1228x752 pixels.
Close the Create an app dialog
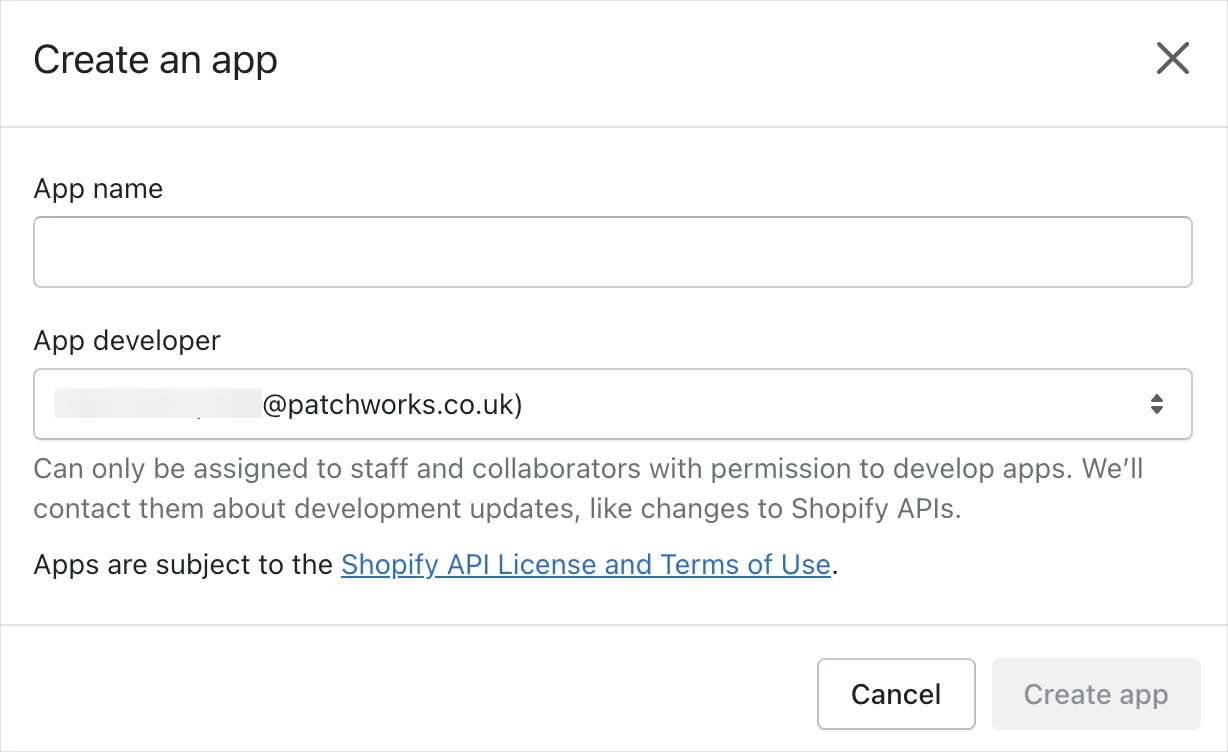(1172, 59)
